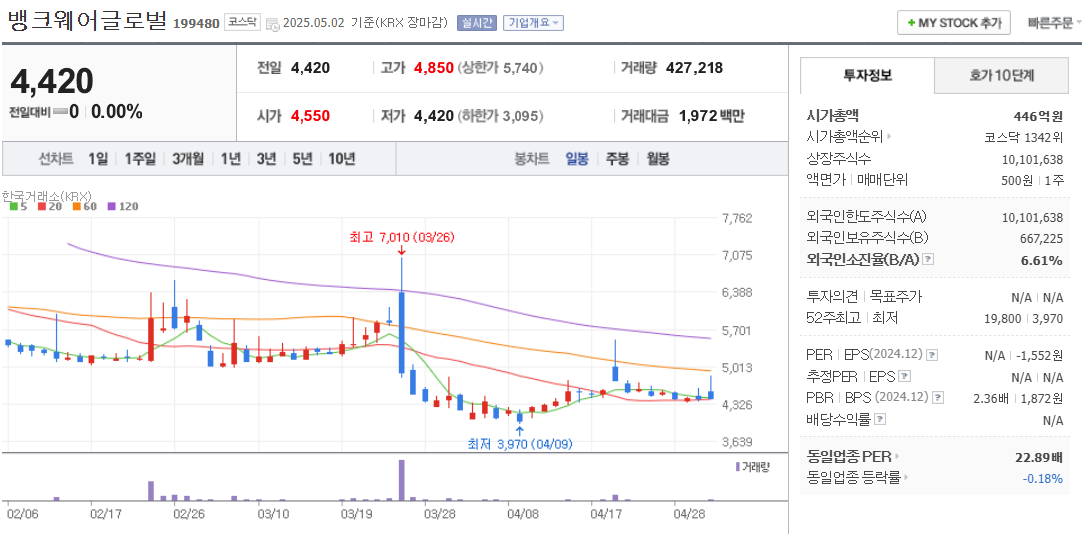The height and width of the screenshot is (534, 1087).
Task: Click the current price 4,420 headline
Action: pyautogui.click(x=52, y=81)
